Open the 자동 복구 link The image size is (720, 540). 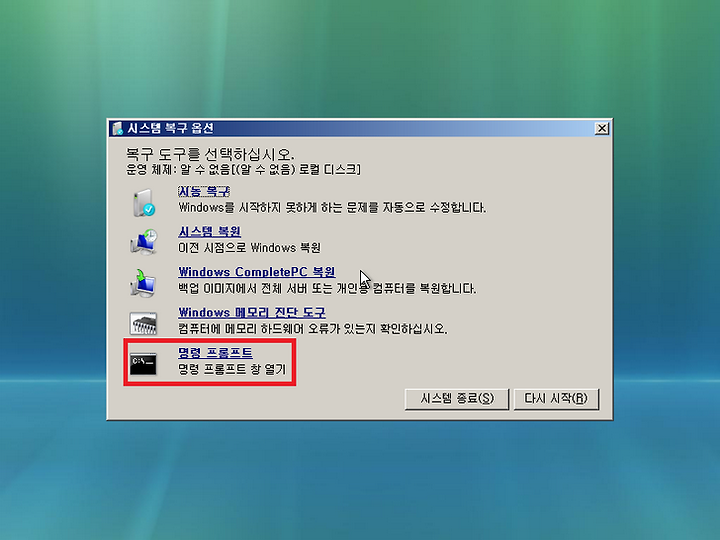tap(204, 191)
